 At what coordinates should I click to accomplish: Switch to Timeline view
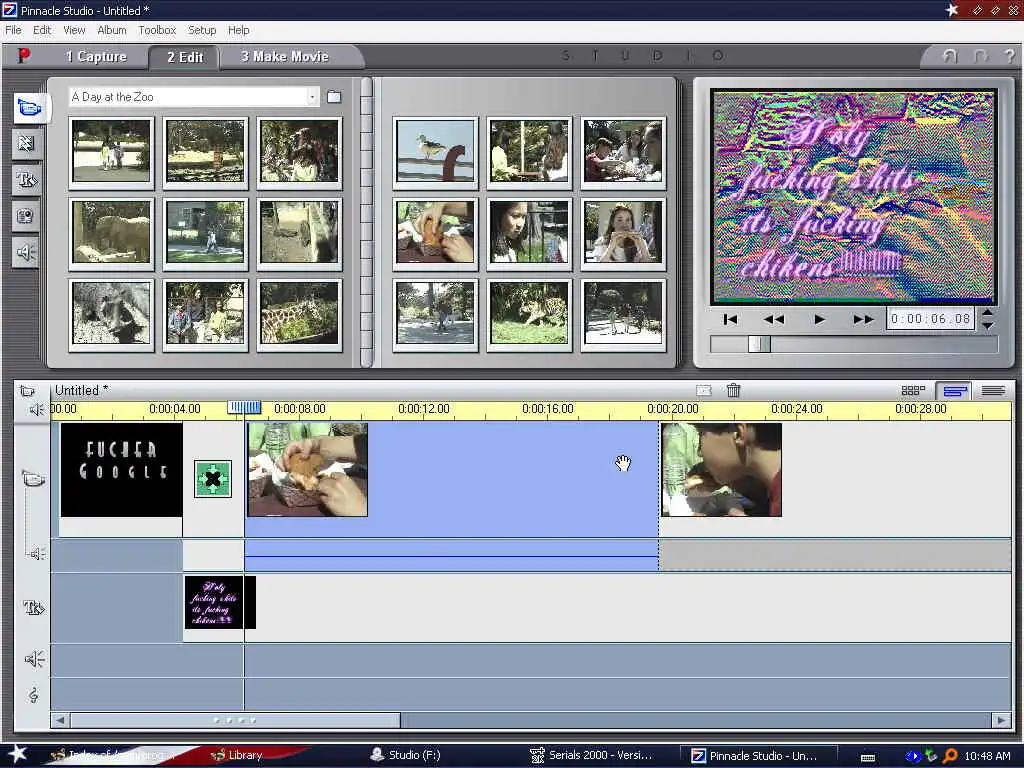[954, 391]
